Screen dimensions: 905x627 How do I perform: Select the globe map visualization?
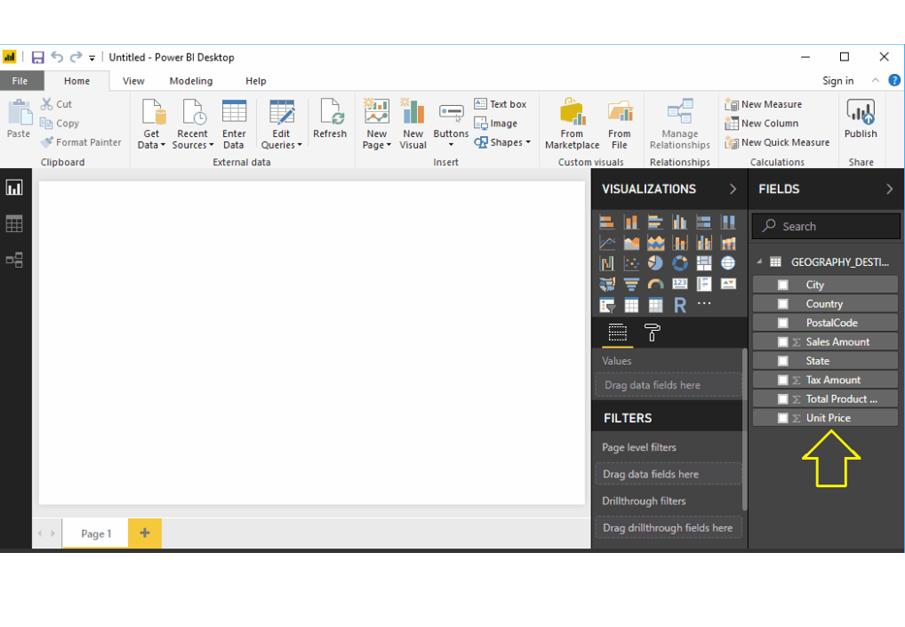point(728,264)
